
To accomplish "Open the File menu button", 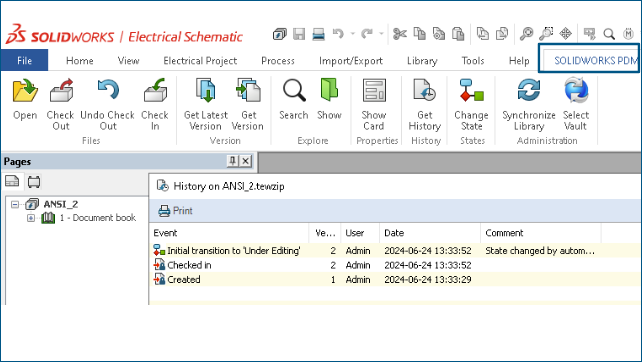I will [24, 60].
